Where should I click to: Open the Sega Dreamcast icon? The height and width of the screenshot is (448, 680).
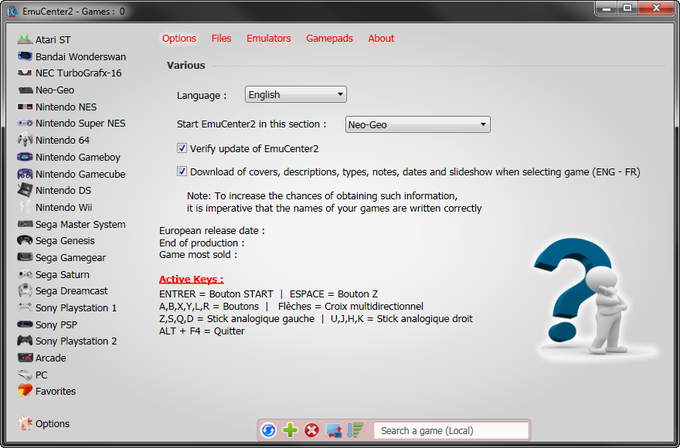coord(25,290)
